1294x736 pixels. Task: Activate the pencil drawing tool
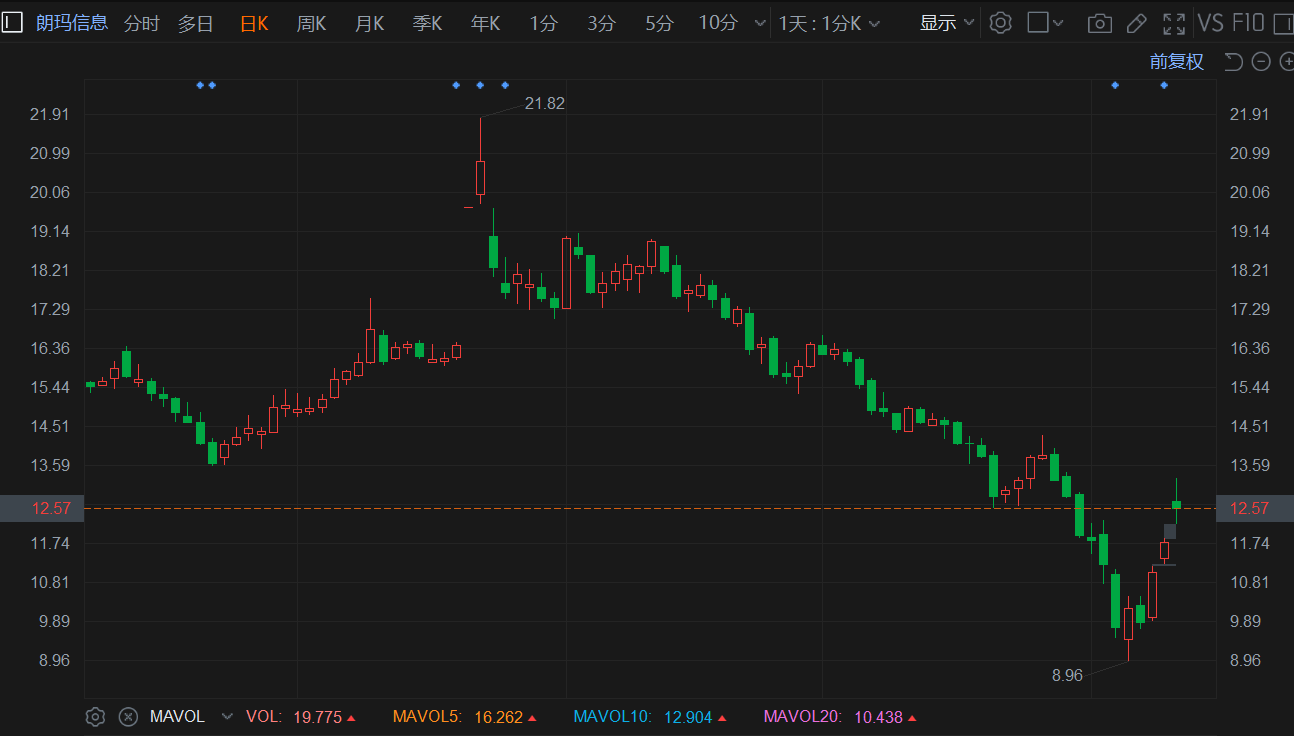1136,23
